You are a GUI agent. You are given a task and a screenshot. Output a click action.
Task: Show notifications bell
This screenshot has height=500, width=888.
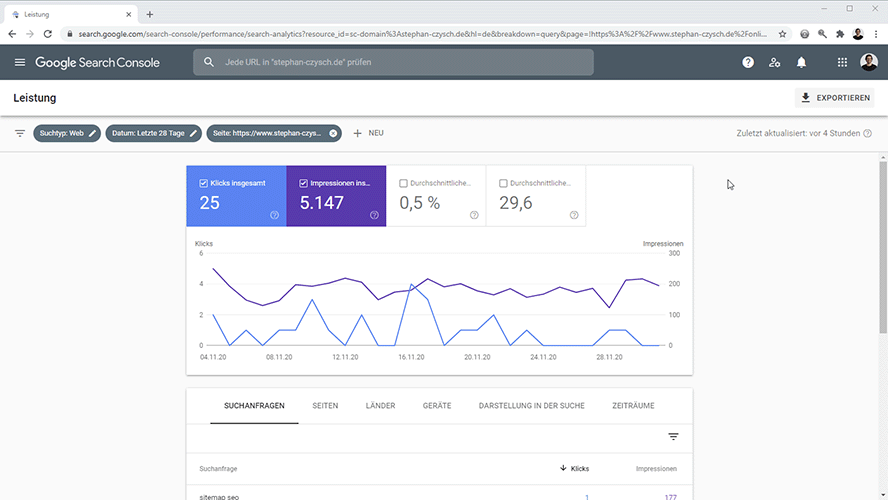pos(801,62)
